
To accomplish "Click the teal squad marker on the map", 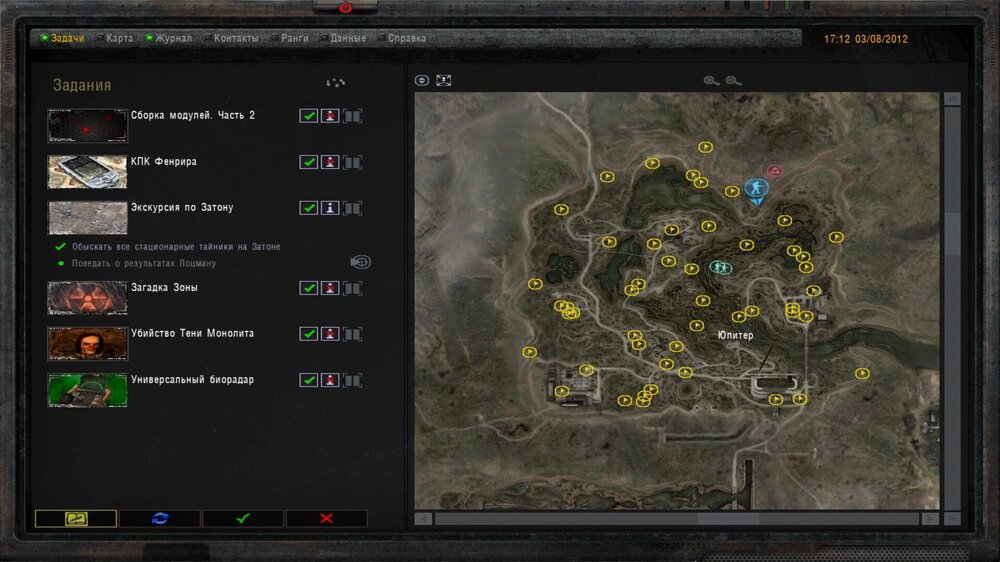I will 721,267.
